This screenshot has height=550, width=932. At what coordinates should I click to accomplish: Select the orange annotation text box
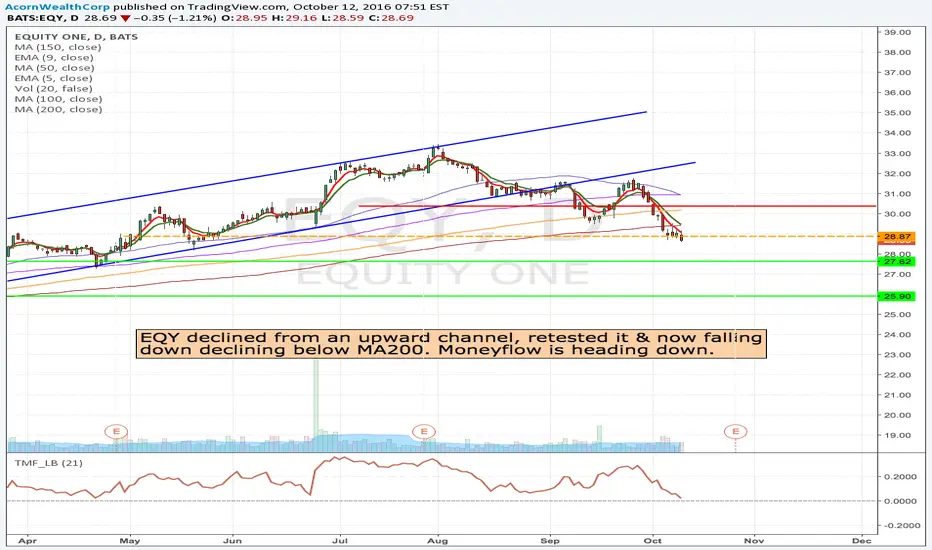coord(452,344)
